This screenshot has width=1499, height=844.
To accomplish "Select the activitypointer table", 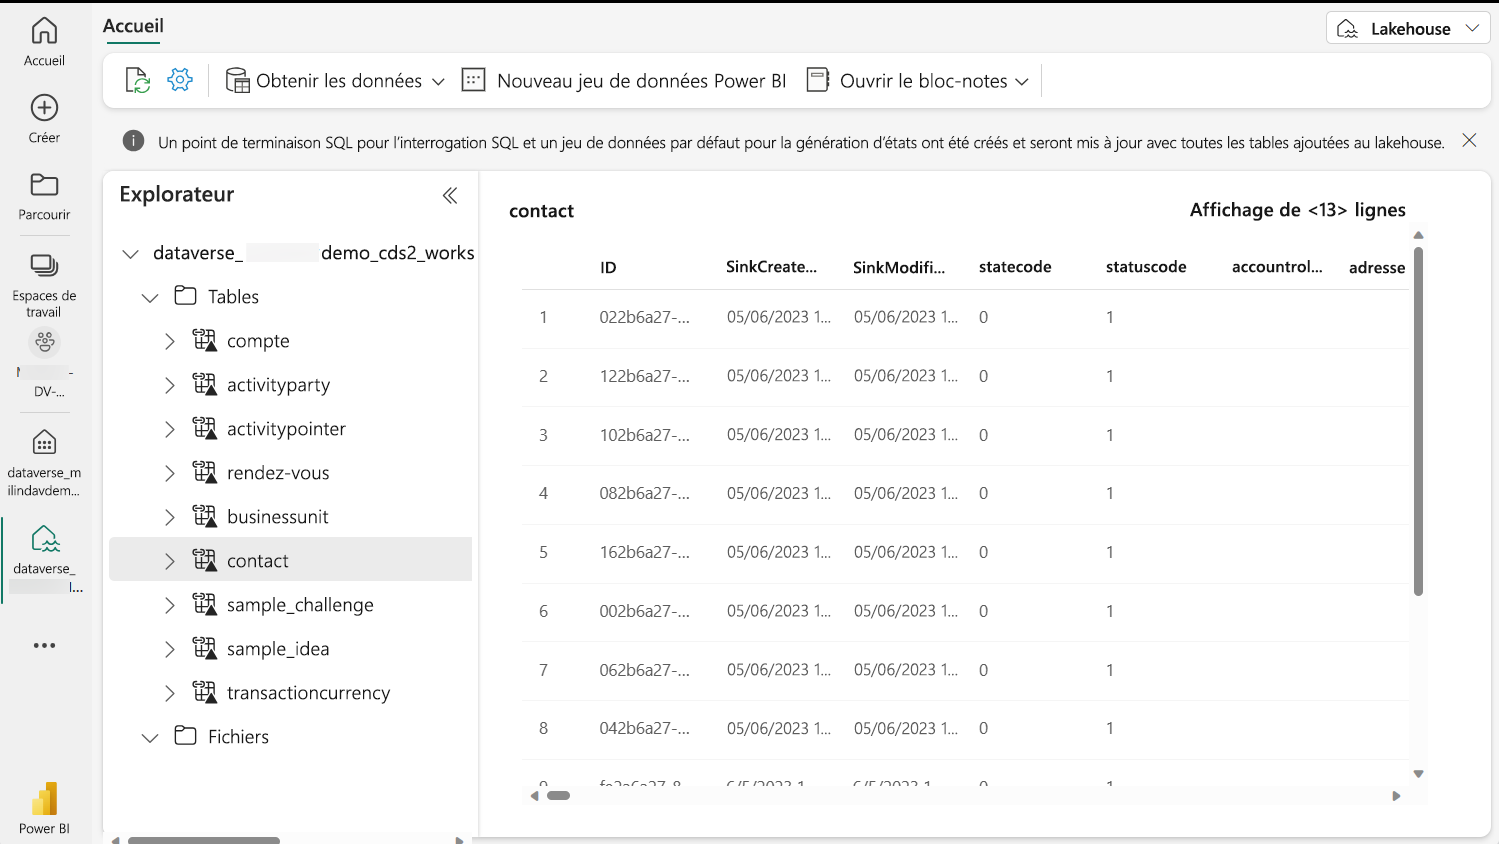I will [x=286, y=429].
